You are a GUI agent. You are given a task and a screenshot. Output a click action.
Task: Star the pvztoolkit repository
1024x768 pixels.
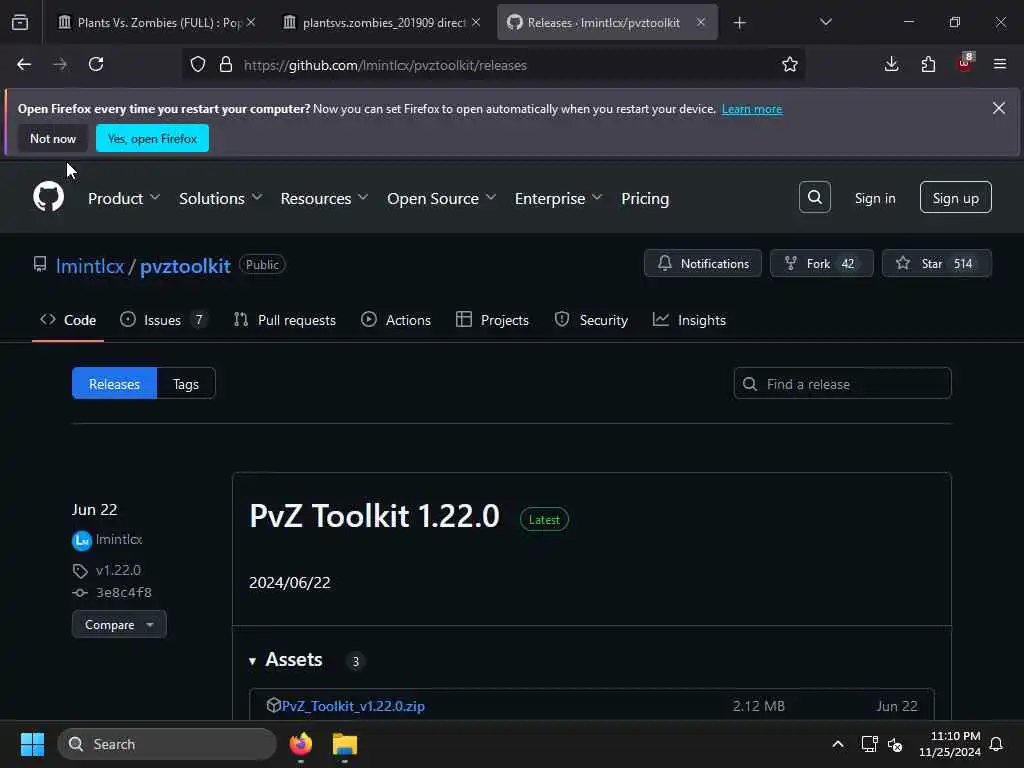[936, 263]
